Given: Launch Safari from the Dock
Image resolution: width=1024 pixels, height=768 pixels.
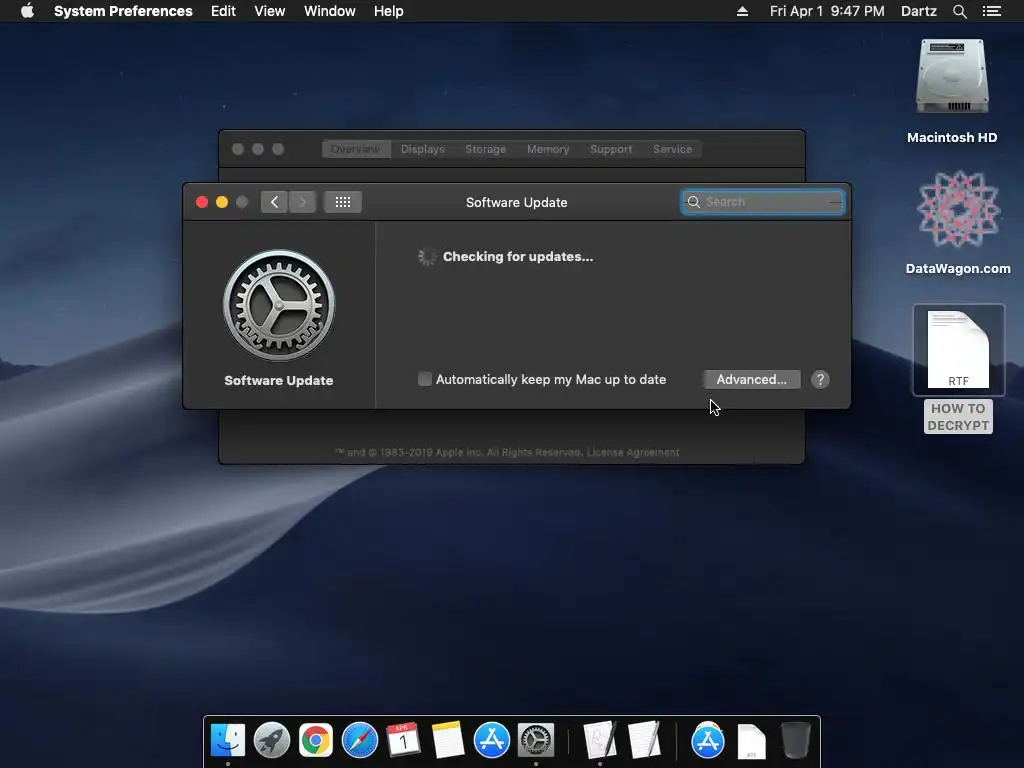Looking at the screenshot, I should tap(360, 740).
